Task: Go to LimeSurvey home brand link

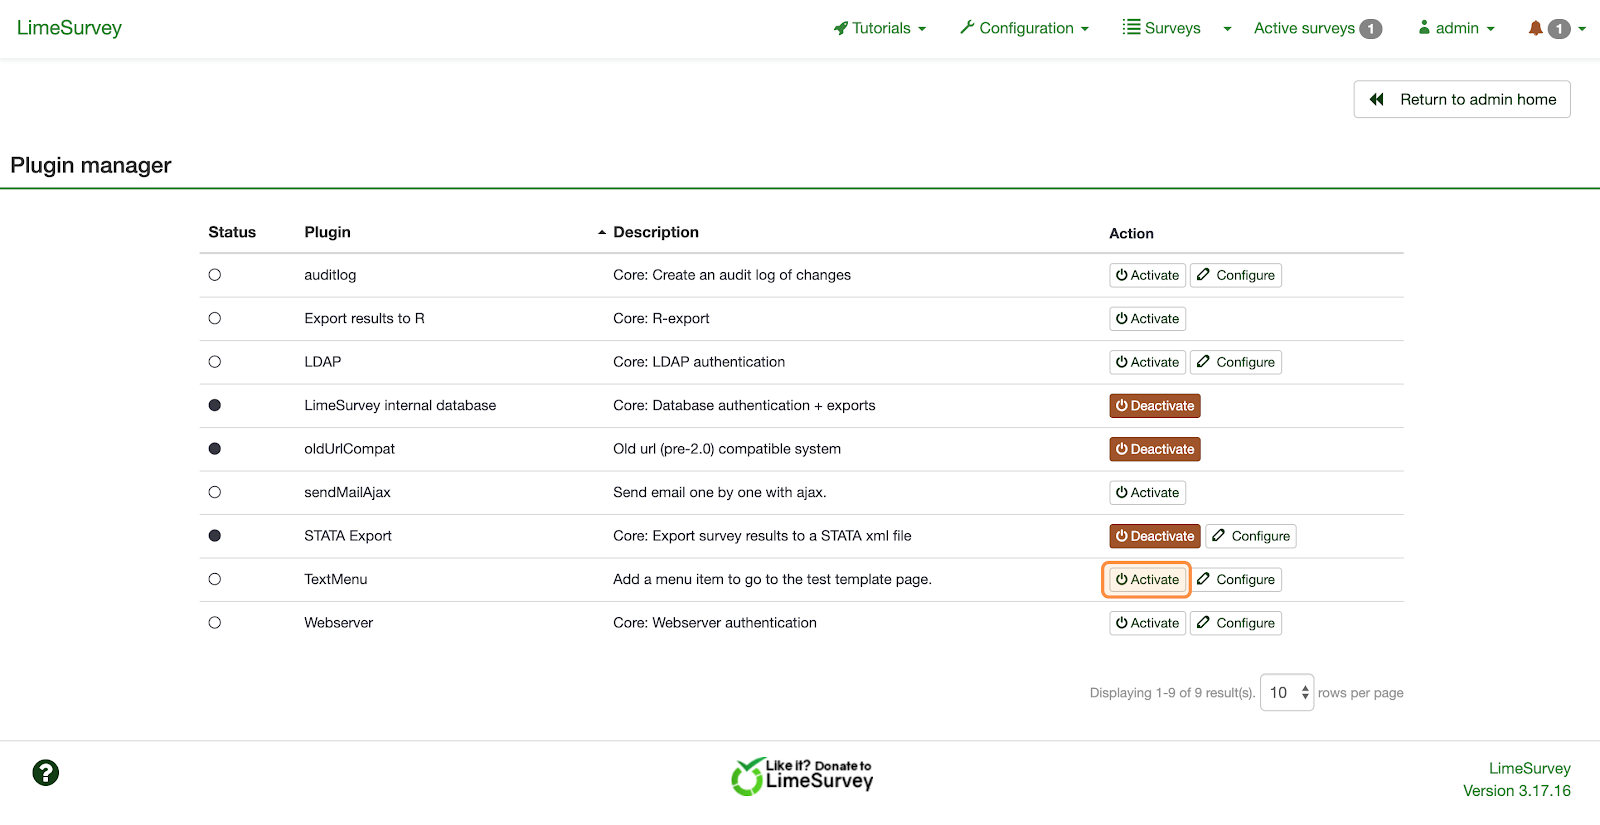Action: pos(69,28)
